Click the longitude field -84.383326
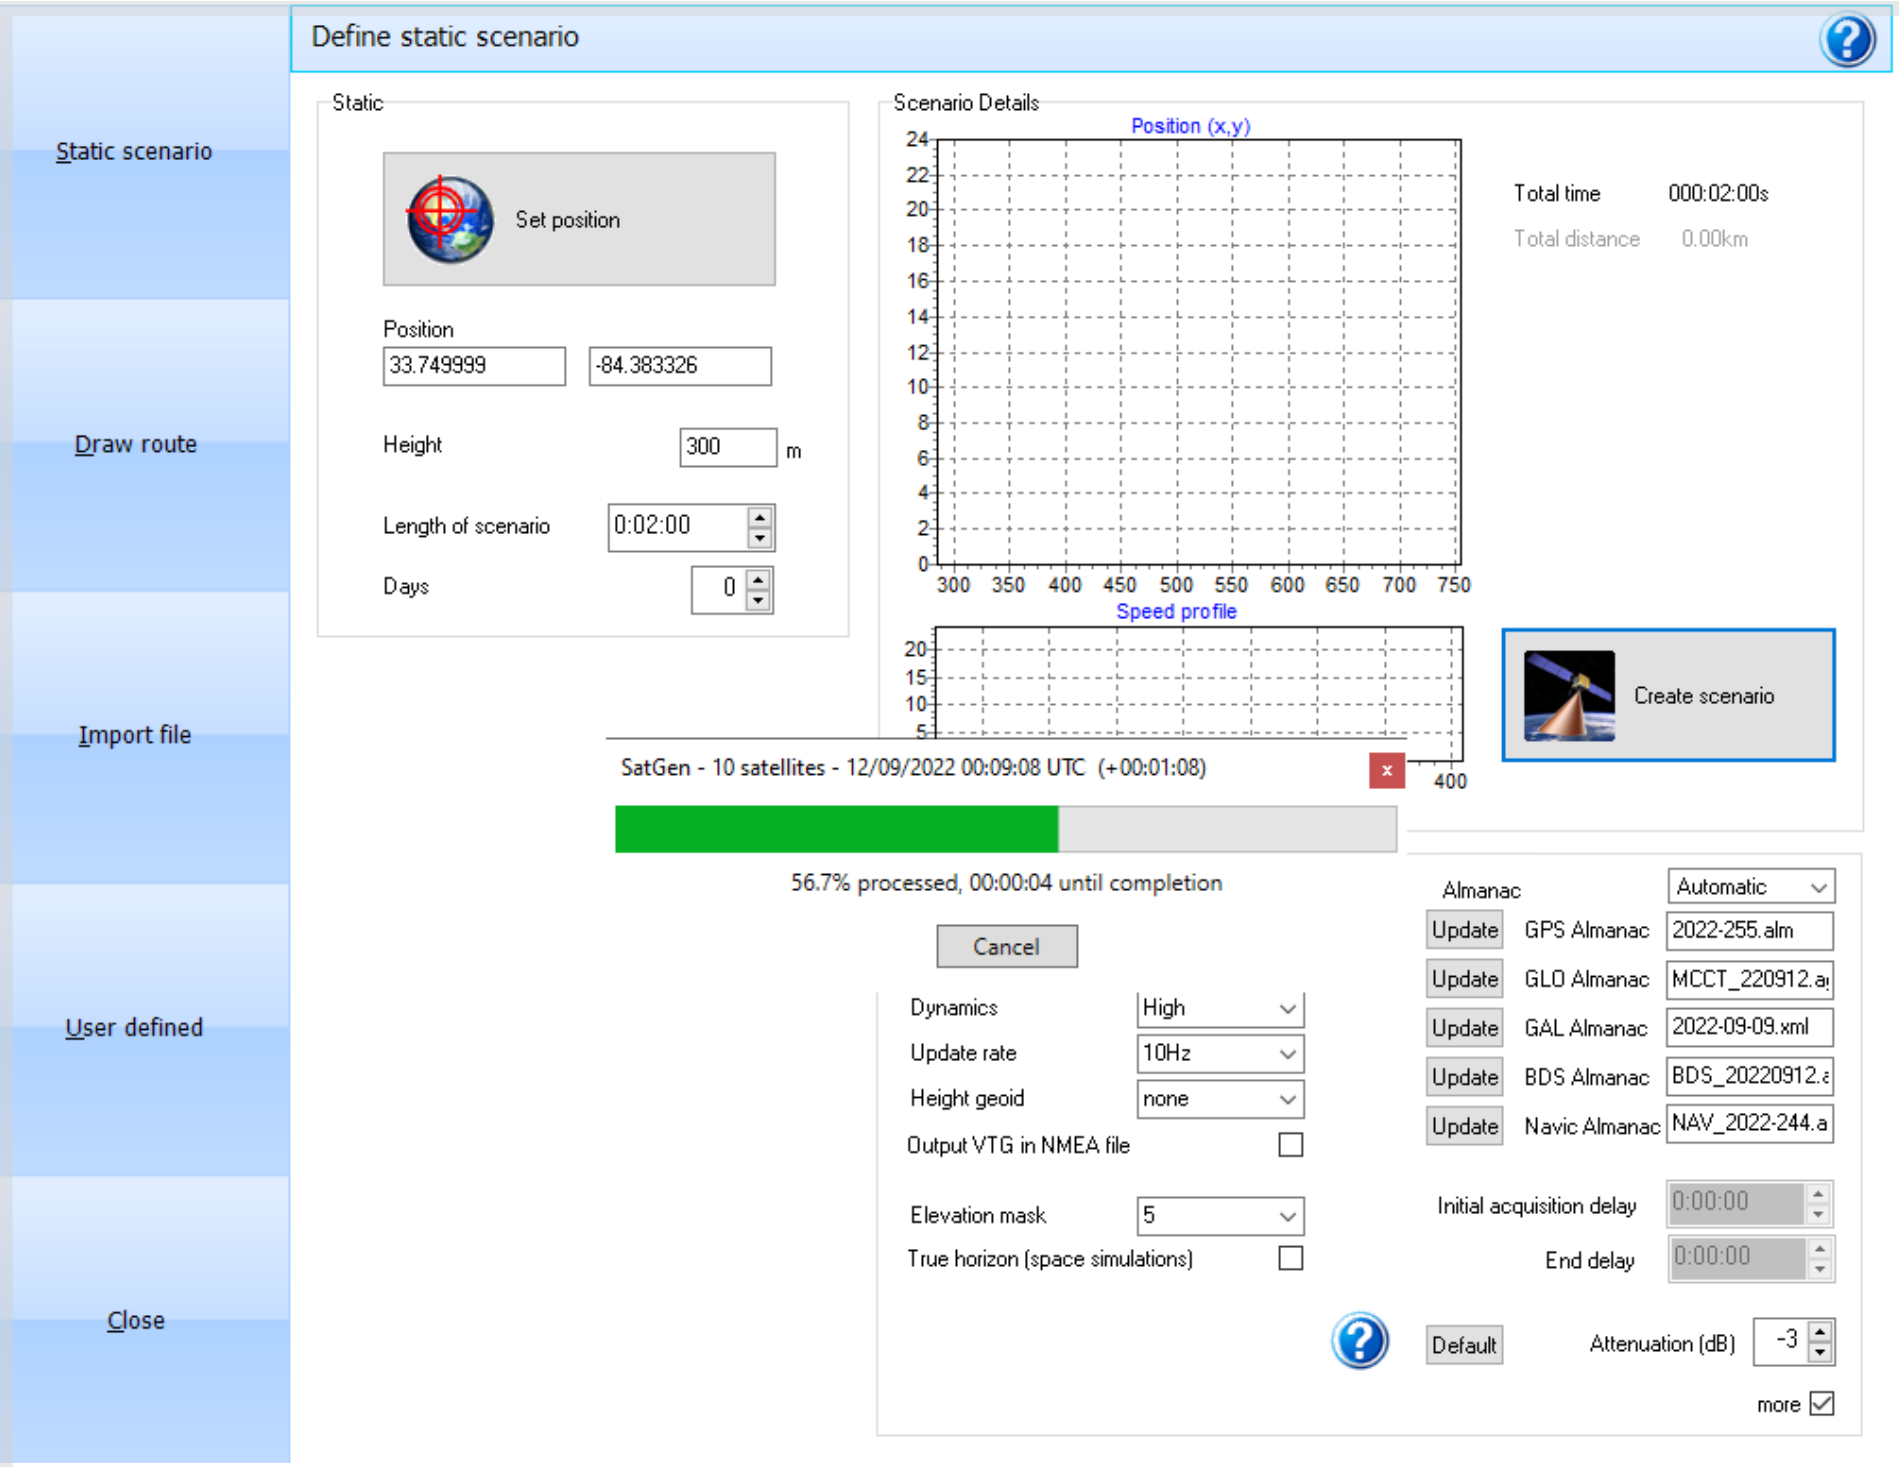Image resolution: width=1899 pixels, height=1467 pixels. coord(680,366)
